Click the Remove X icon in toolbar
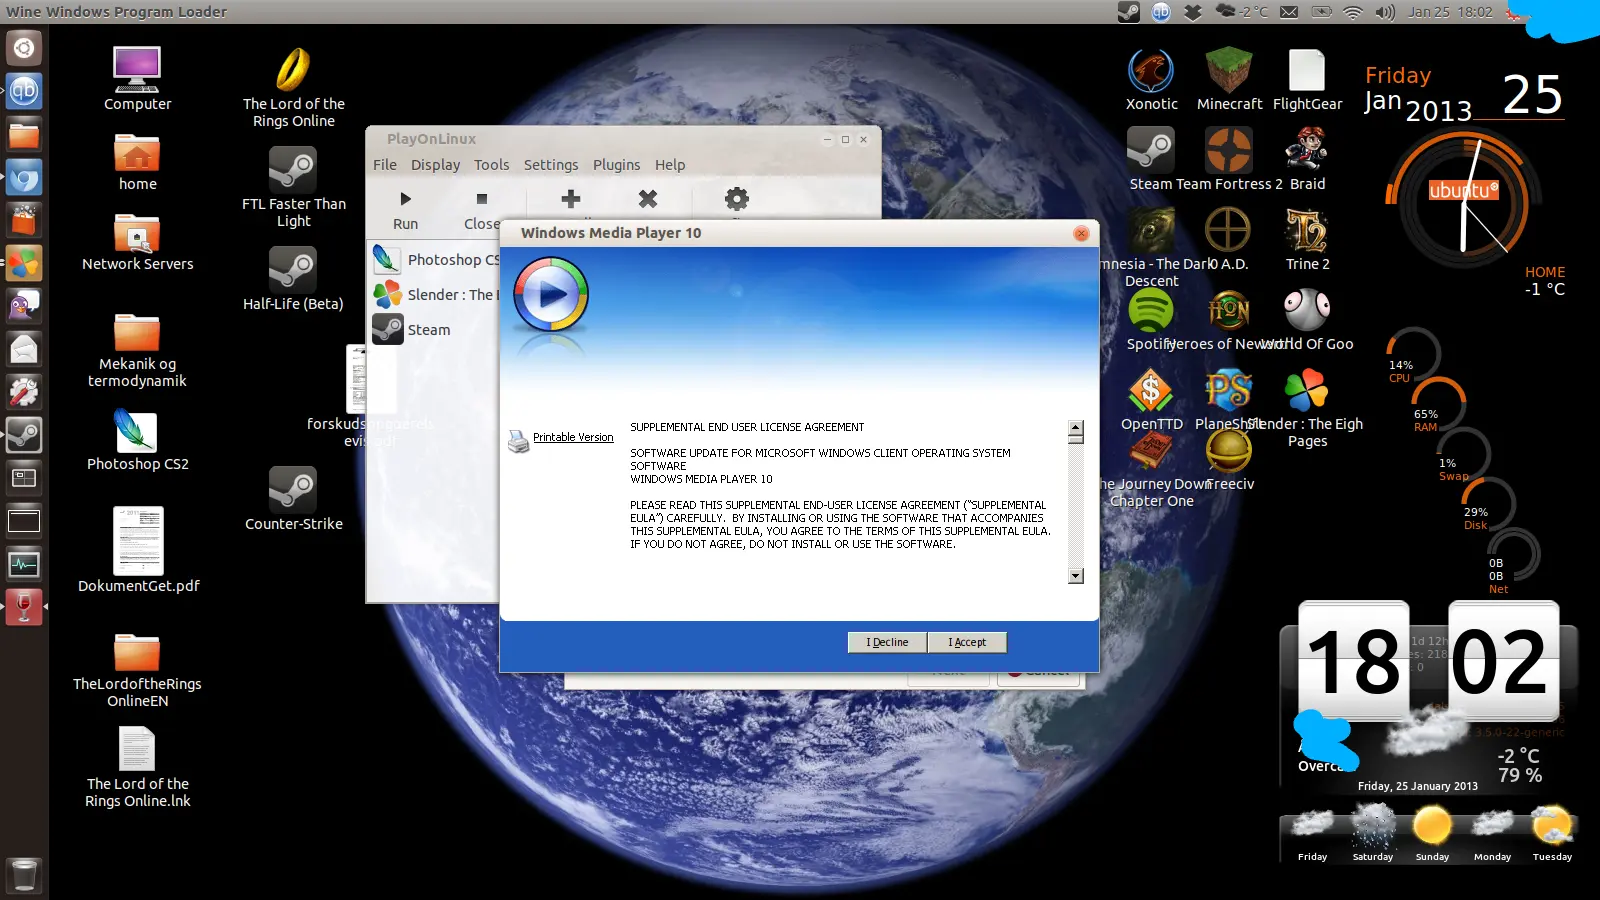The height and width of the screenshot is (900, 1600). coord(648,199)
